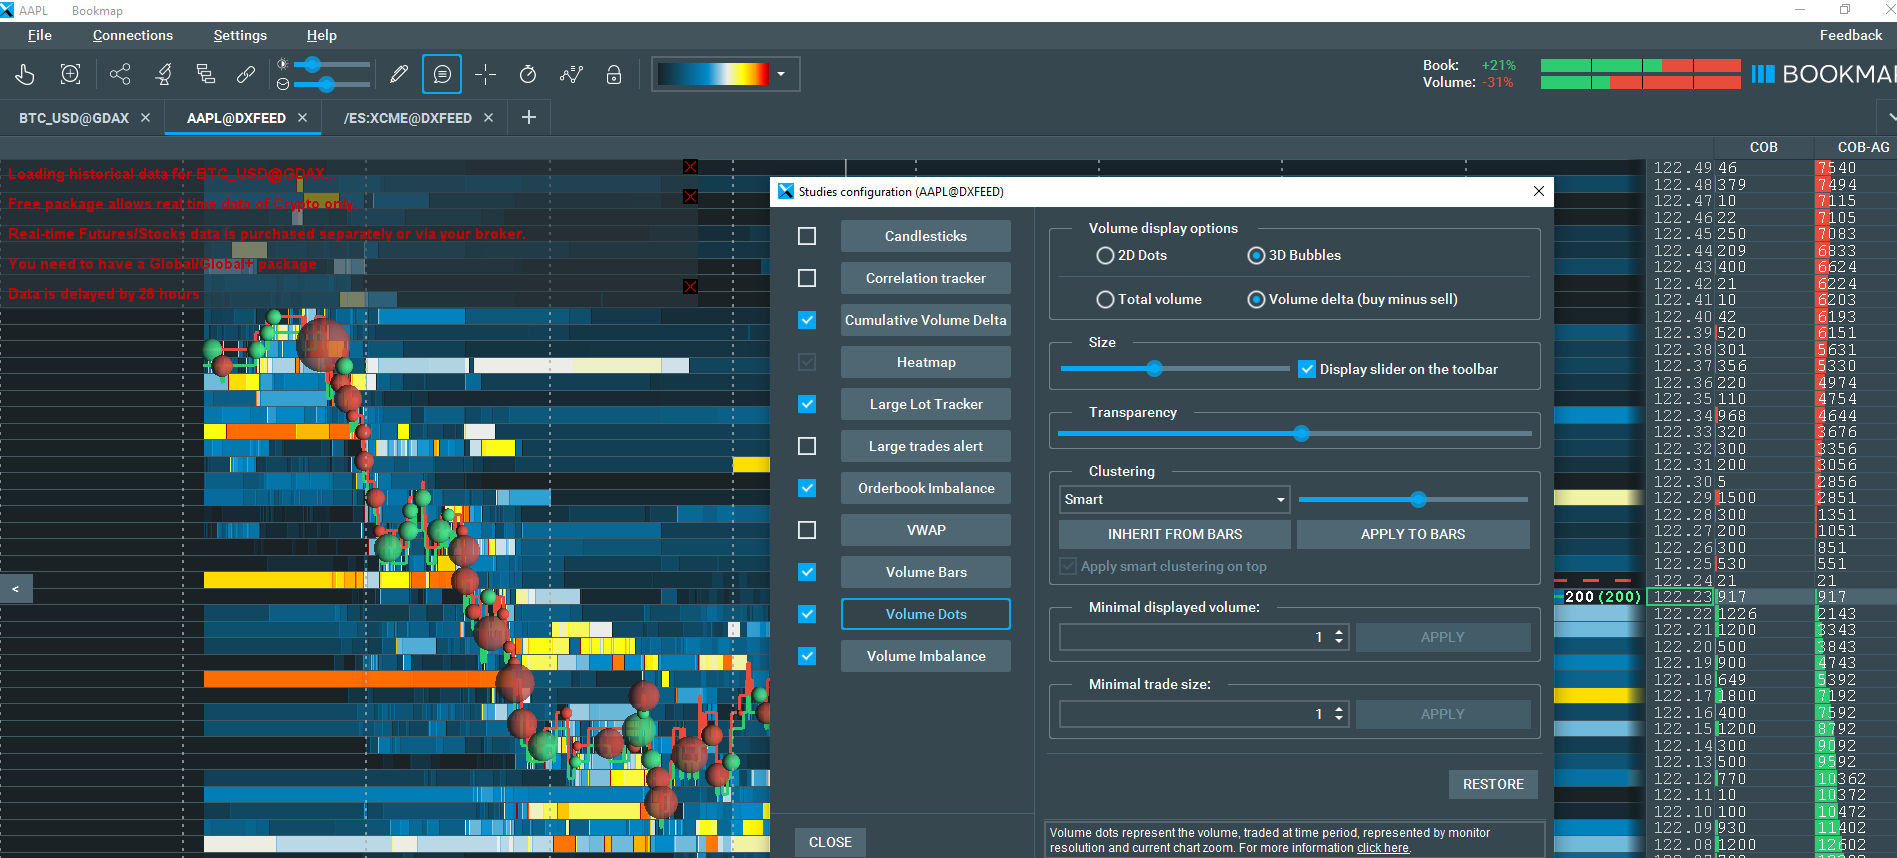Select the 2D Dots radio button
The image size is (1897, 858).
point(1105,255)
